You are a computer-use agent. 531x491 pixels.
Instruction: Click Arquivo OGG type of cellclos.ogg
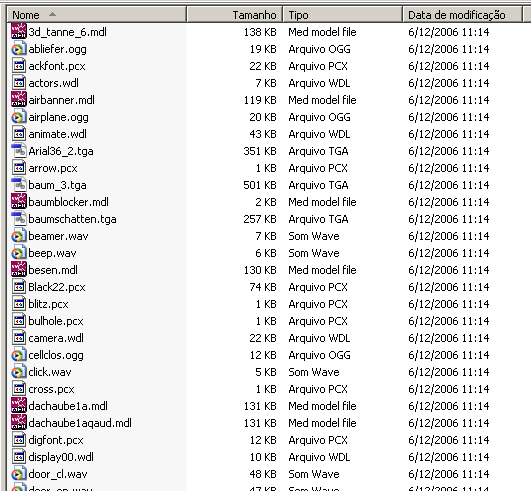319,355
